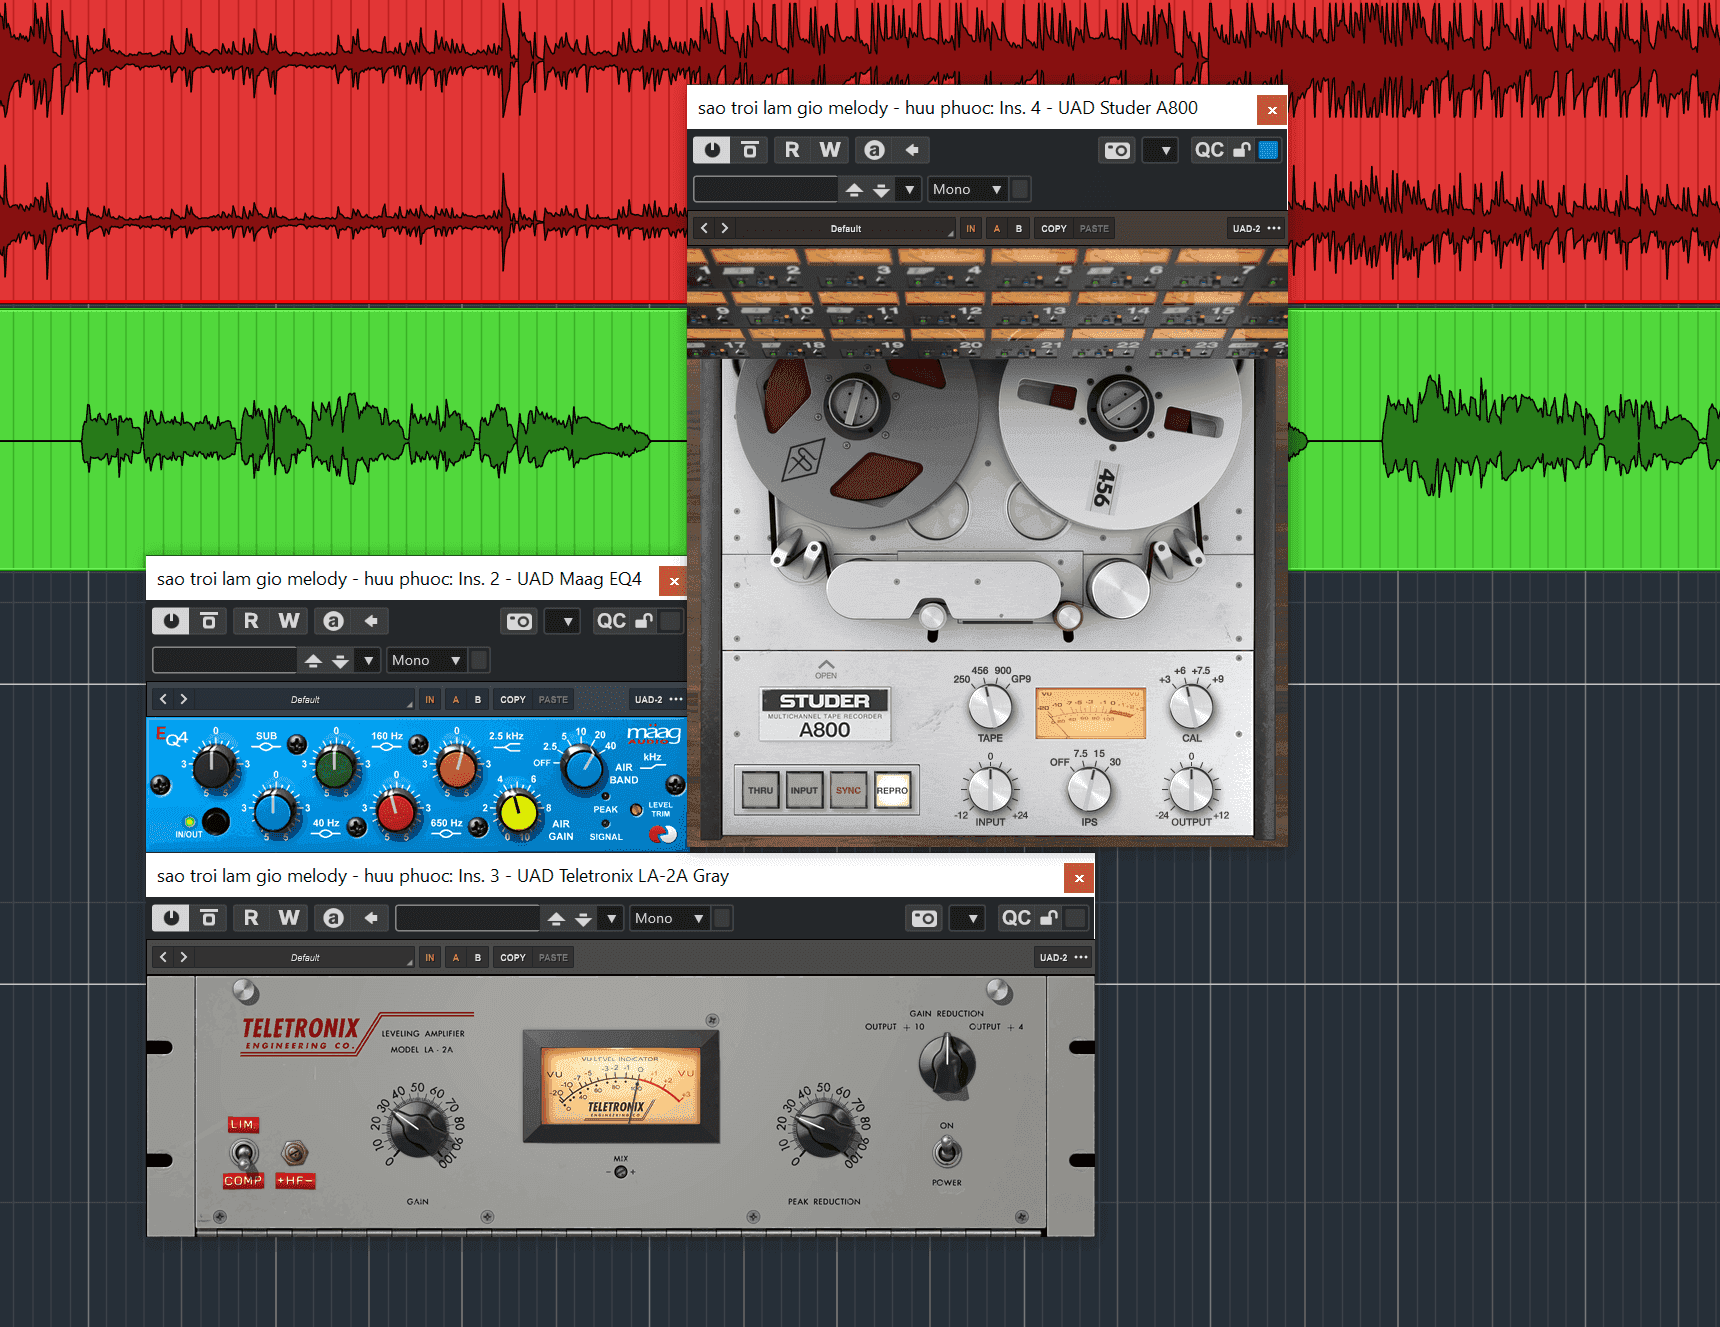Take a snapshot on the Studer A800 window
Viewport: 1720px width, 1327px height.
(x=1116, y=149)
